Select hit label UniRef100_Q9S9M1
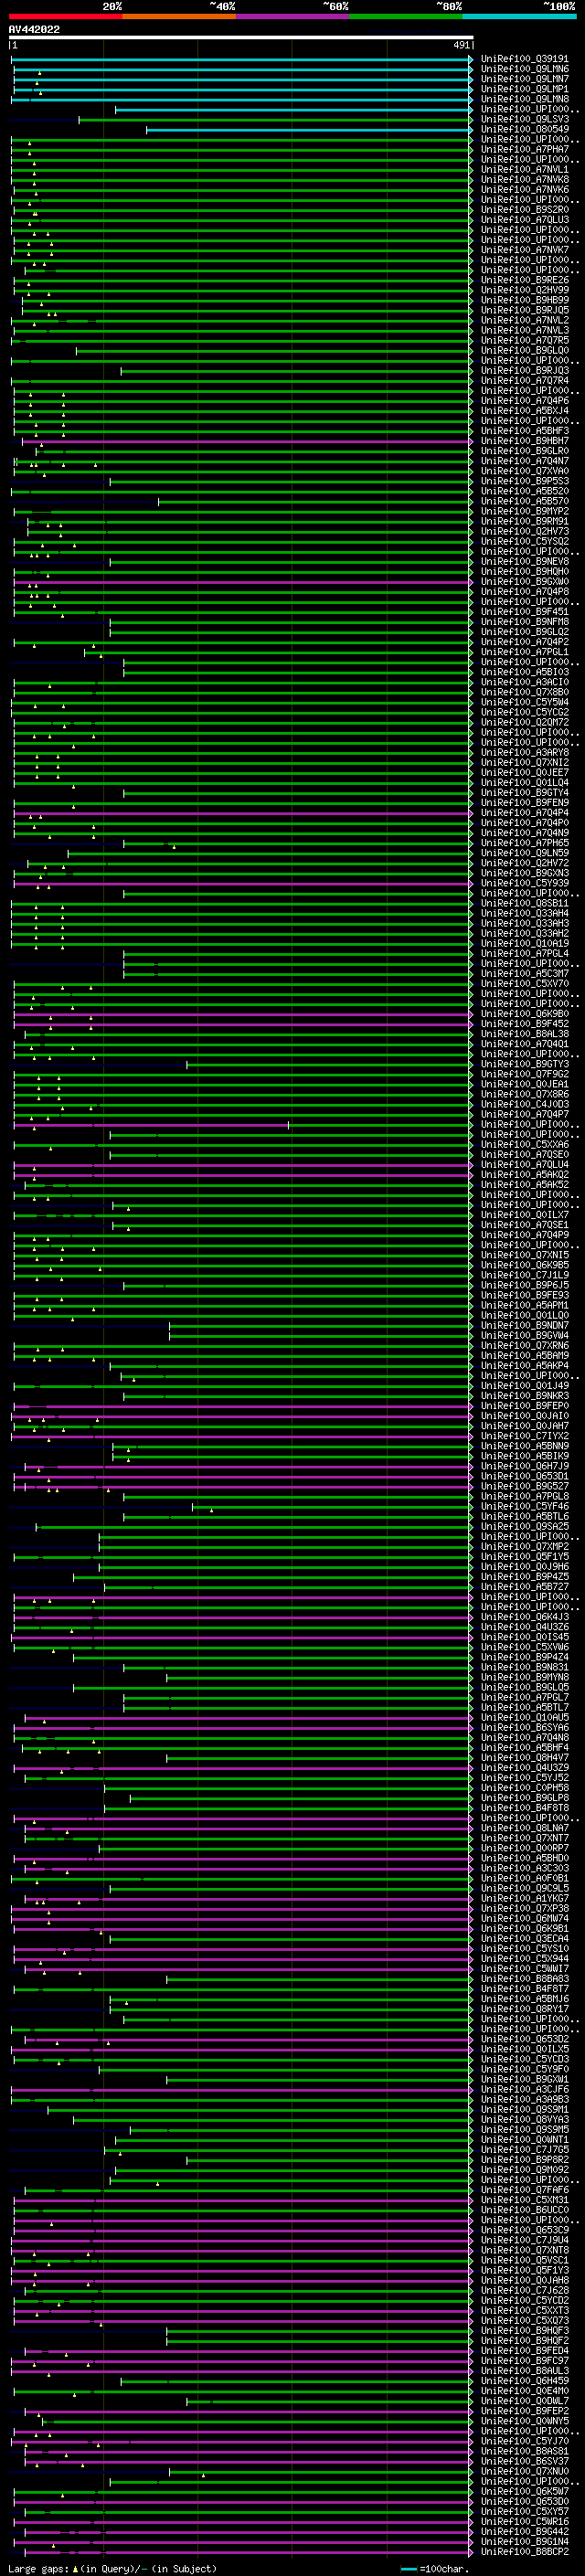The image size is (585, 2576). click(x=525, y=2109)
